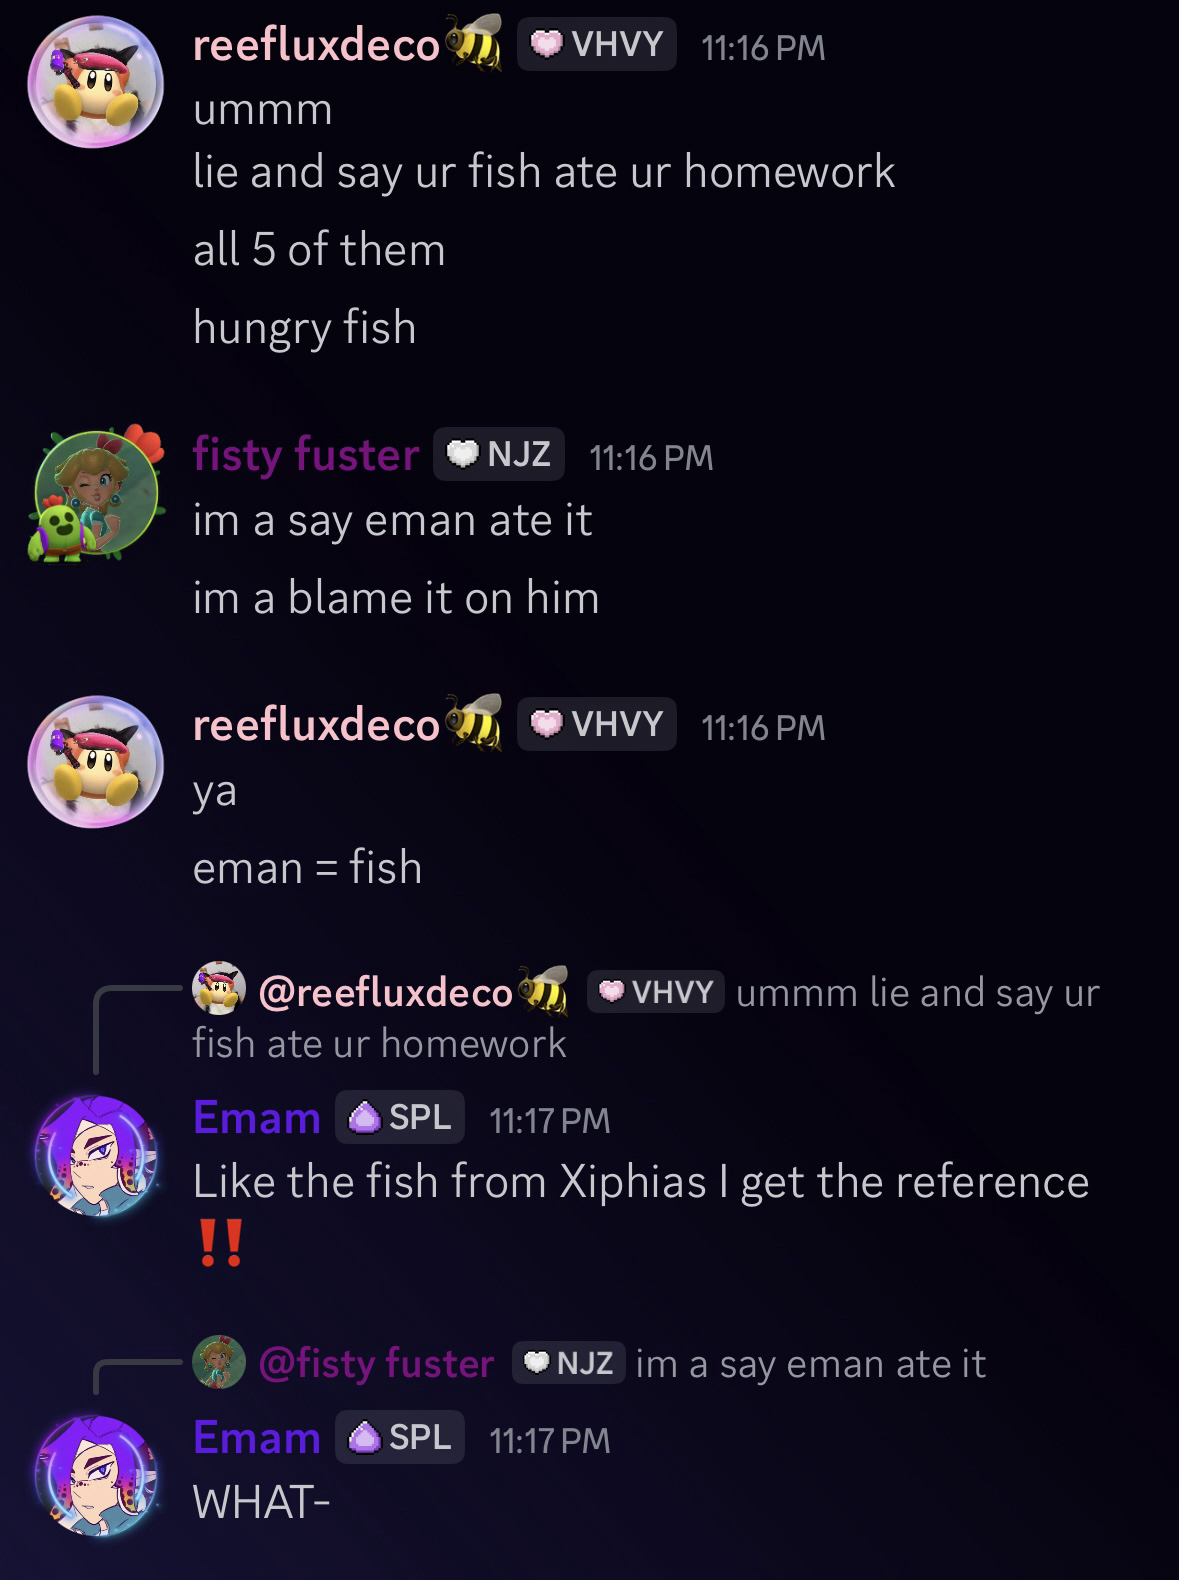Open the NJZ server tag next to fisty fuster
This screenshot has height=1580, width=1179.
499,455
